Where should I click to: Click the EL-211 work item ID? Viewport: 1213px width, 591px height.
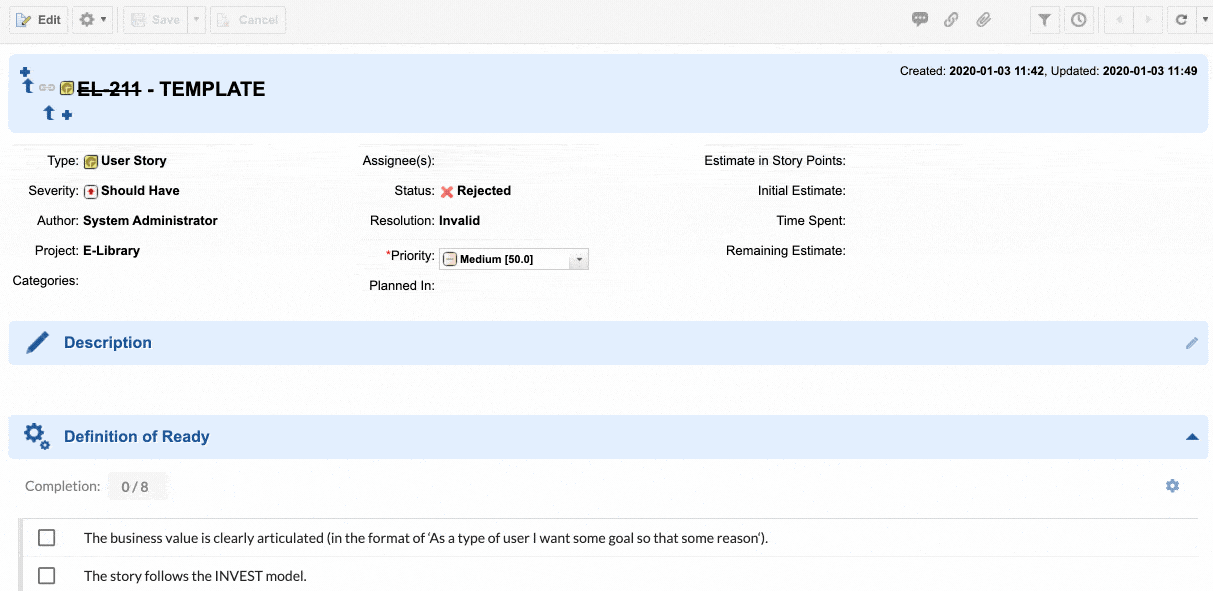pyautogui.click(x=109, y=89)
